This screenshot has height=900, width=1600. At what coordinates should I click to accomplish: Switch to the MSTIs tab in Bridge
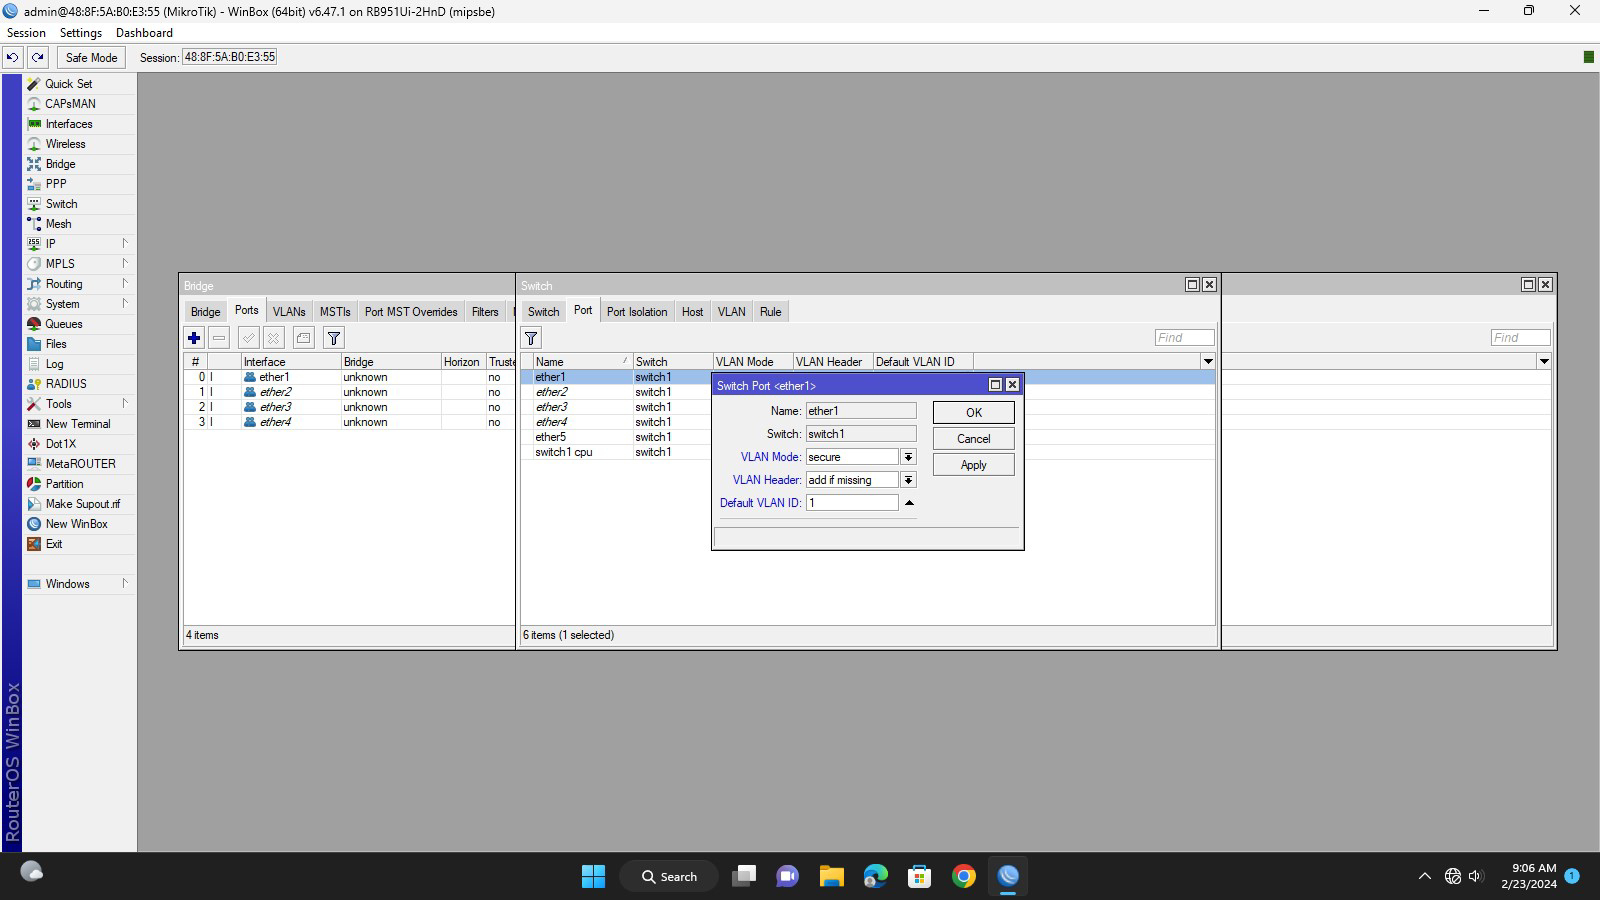[335, 312]
